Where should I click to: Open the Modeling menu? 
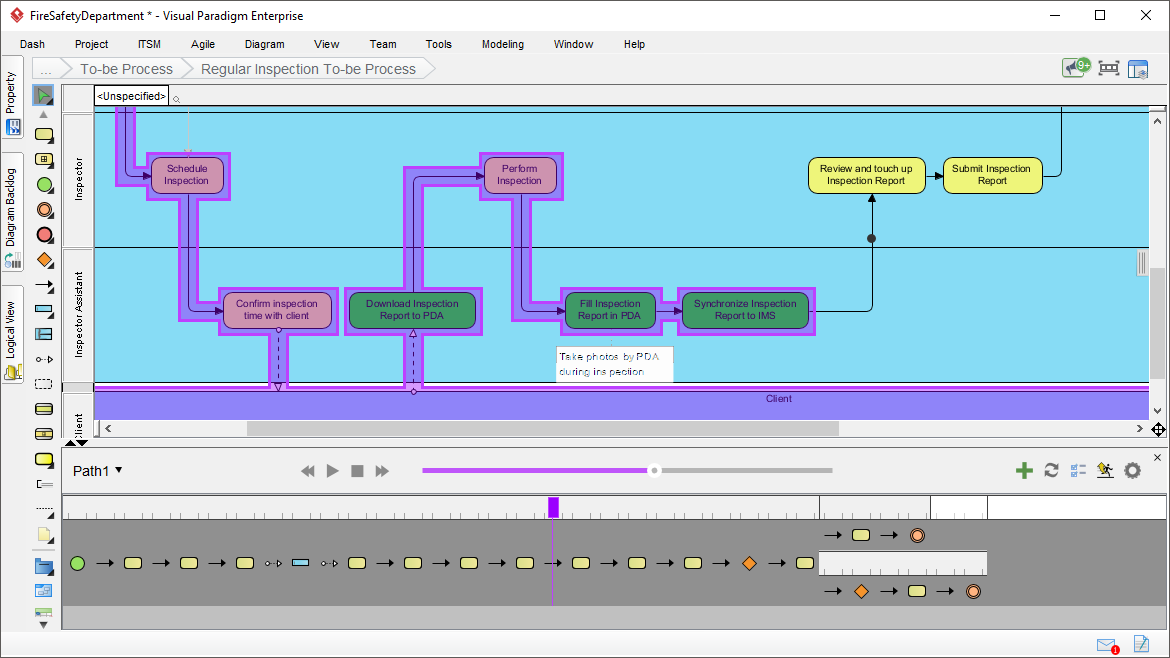[502, 44]
